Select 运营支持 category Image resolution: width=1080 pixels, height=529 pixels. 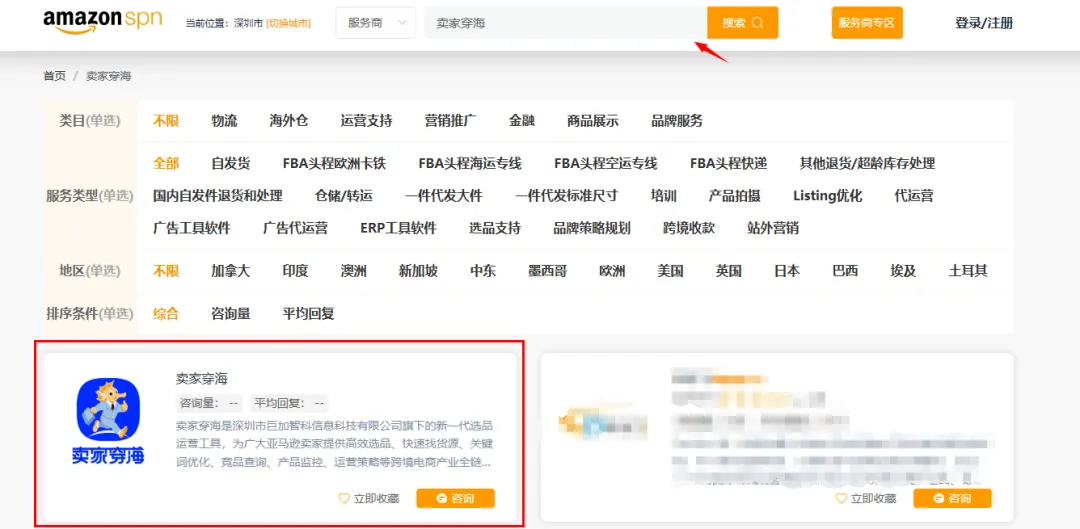[366, 121]
